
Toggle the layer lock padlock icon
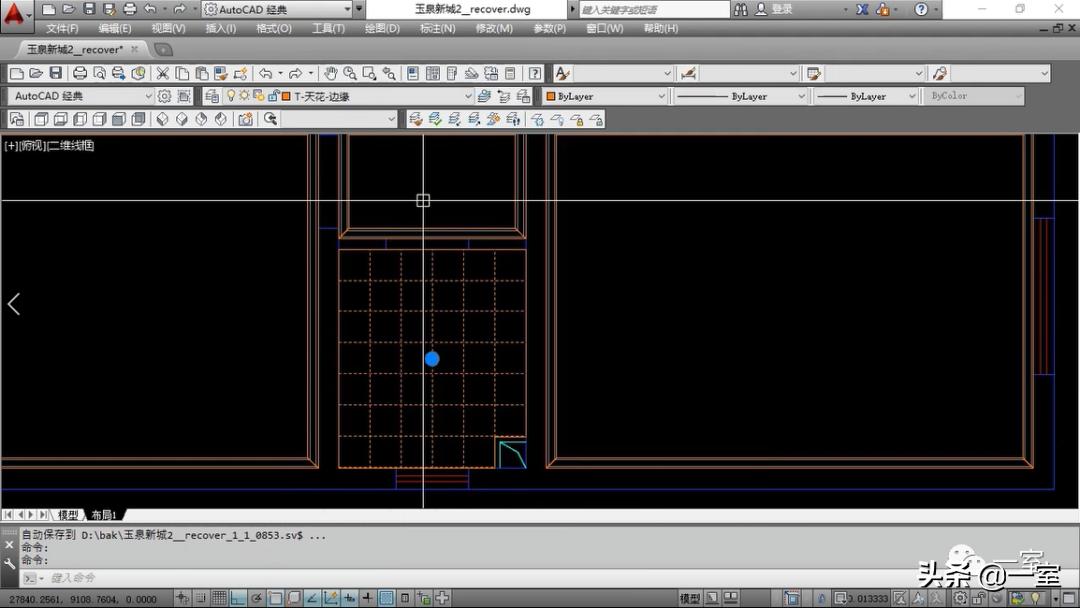pyautogui.click(x=272, y=96)
